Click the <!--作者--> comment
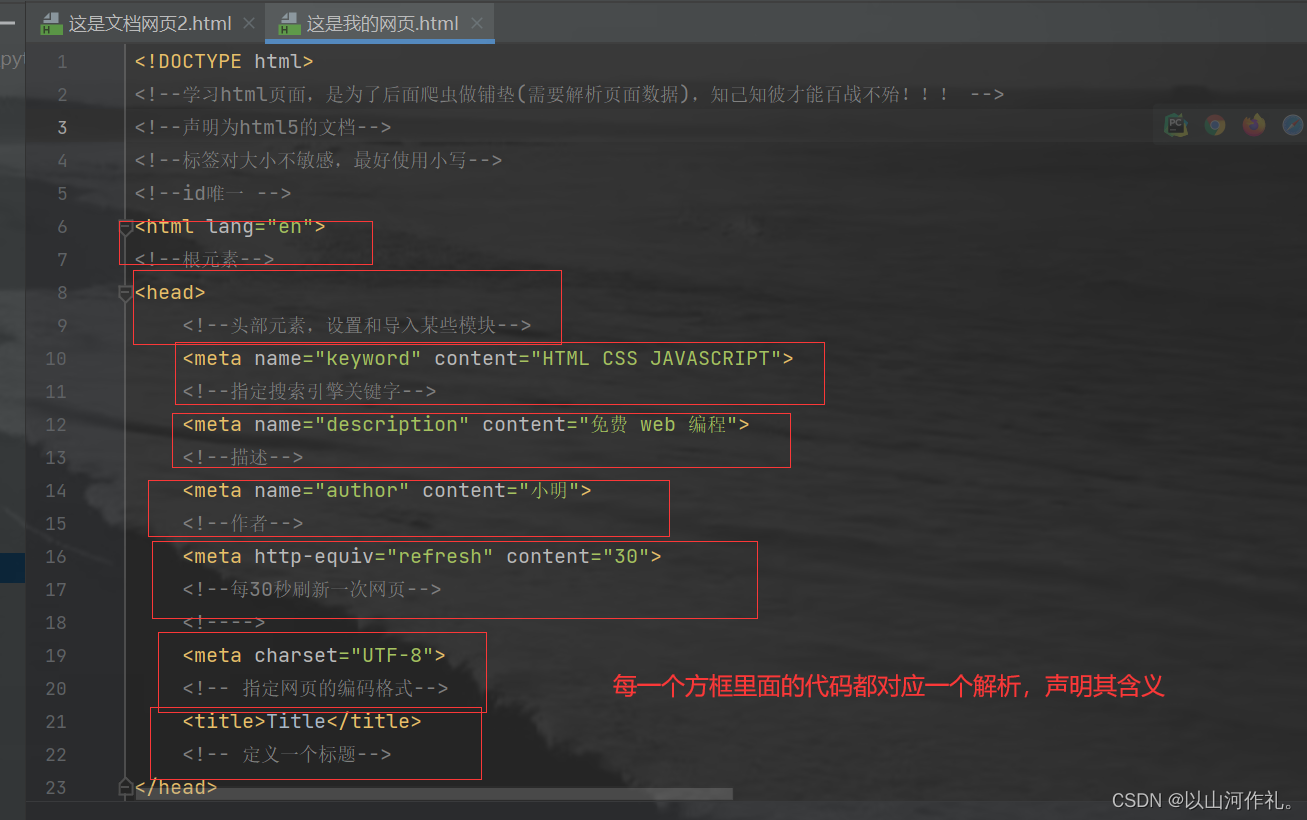1307x820 pixels. (x=243, y=524)
